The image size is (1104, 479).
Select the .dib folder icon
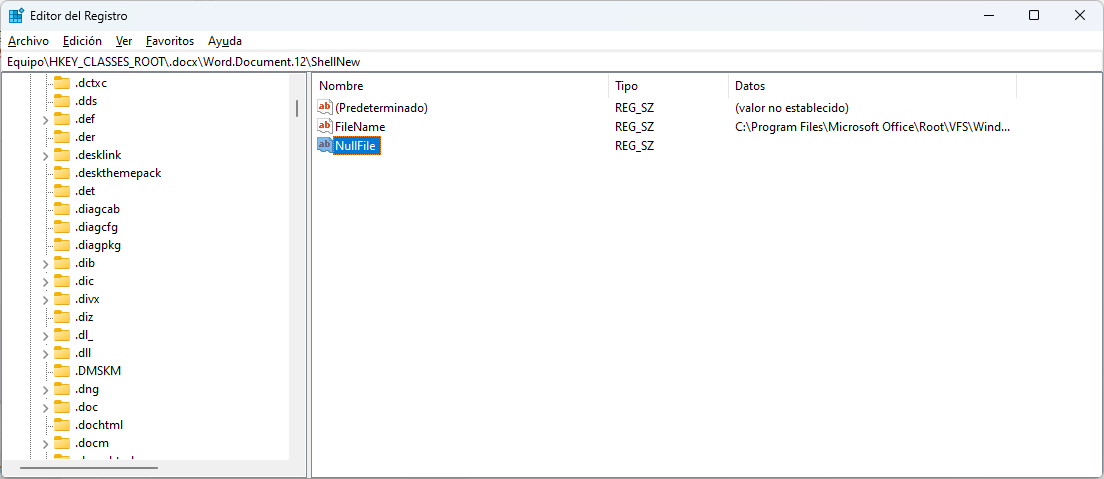pos(63,263)
